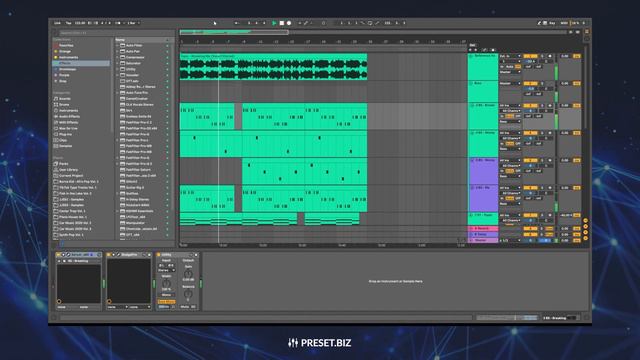The height and width of the screenshot is (360, 640).
Task: Fold the Bass track with its triangle
Action: [471, 84]
